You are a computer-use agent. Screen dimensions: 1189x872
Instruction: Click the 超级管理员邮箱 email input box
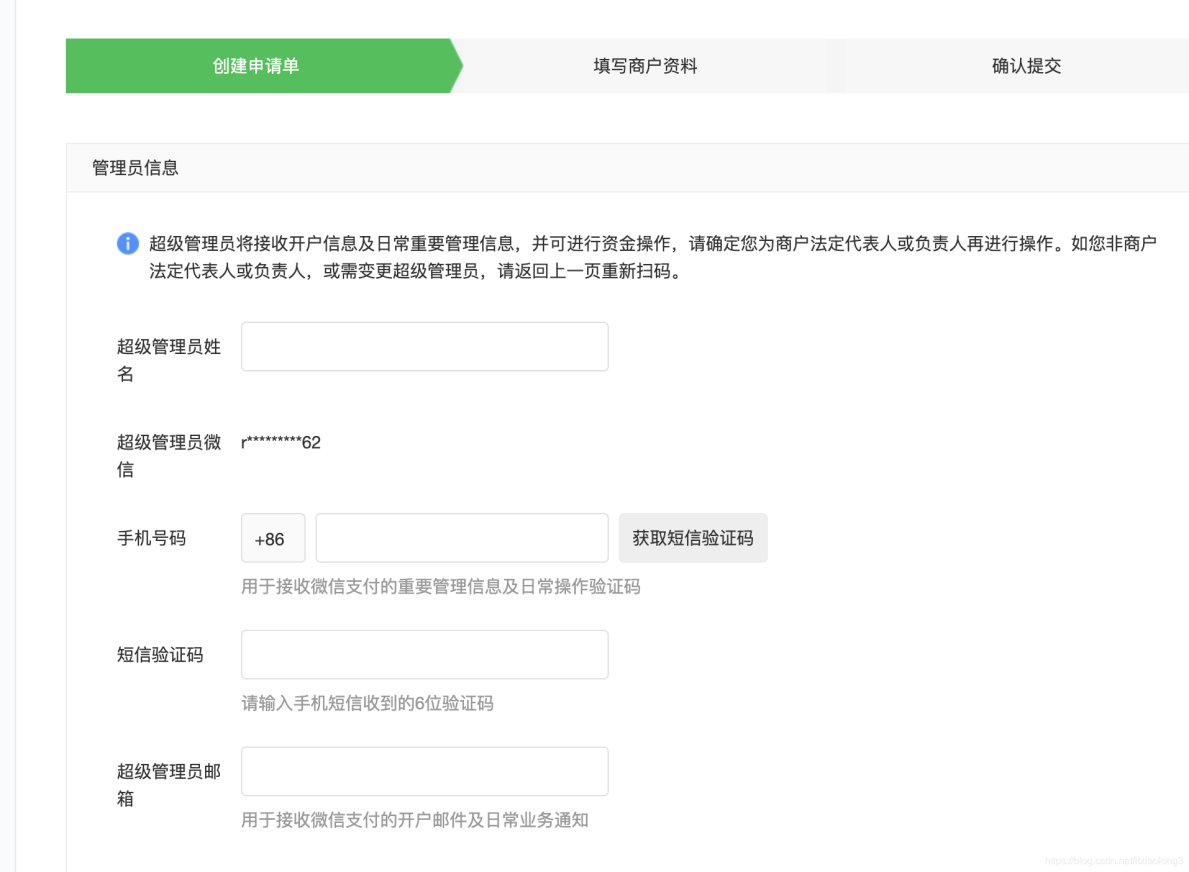point(424,770)
